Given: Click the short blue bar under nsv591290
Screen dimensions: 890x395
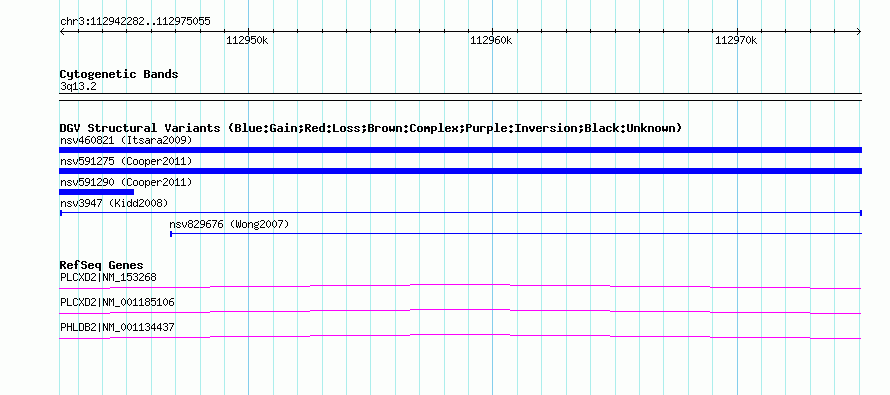Looking at the screenshot, I should click(96, 192).
